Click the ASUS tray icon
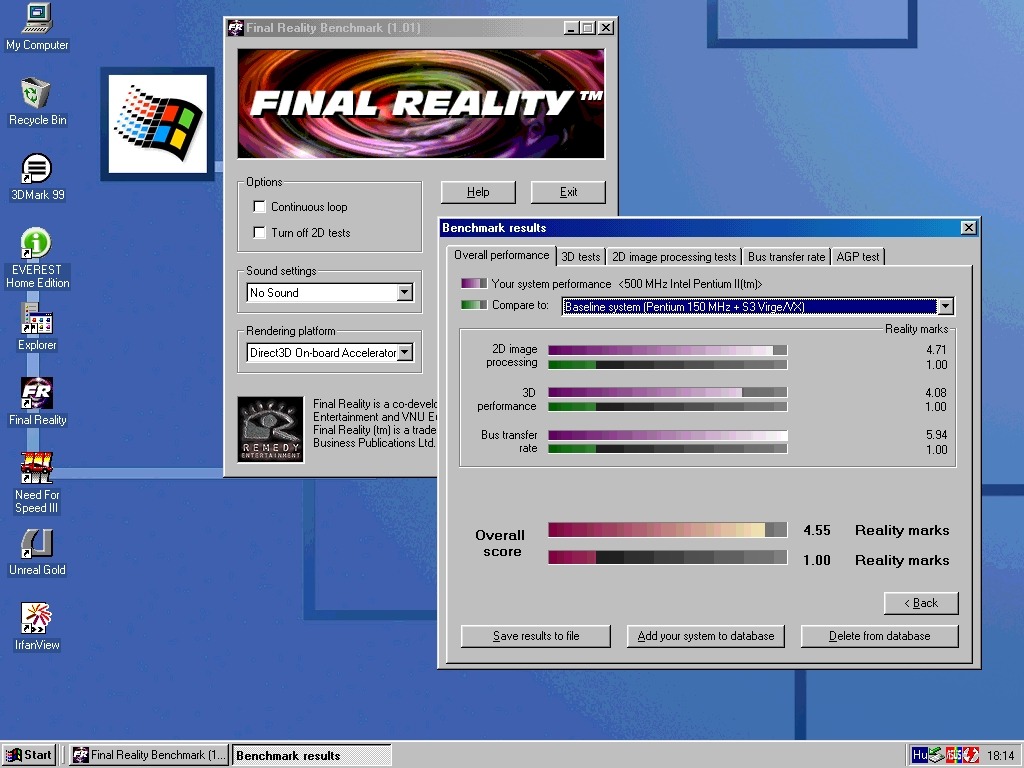The width and height of the screenshot is (1024, 768). pyautogui.click(x=953, y=755)
